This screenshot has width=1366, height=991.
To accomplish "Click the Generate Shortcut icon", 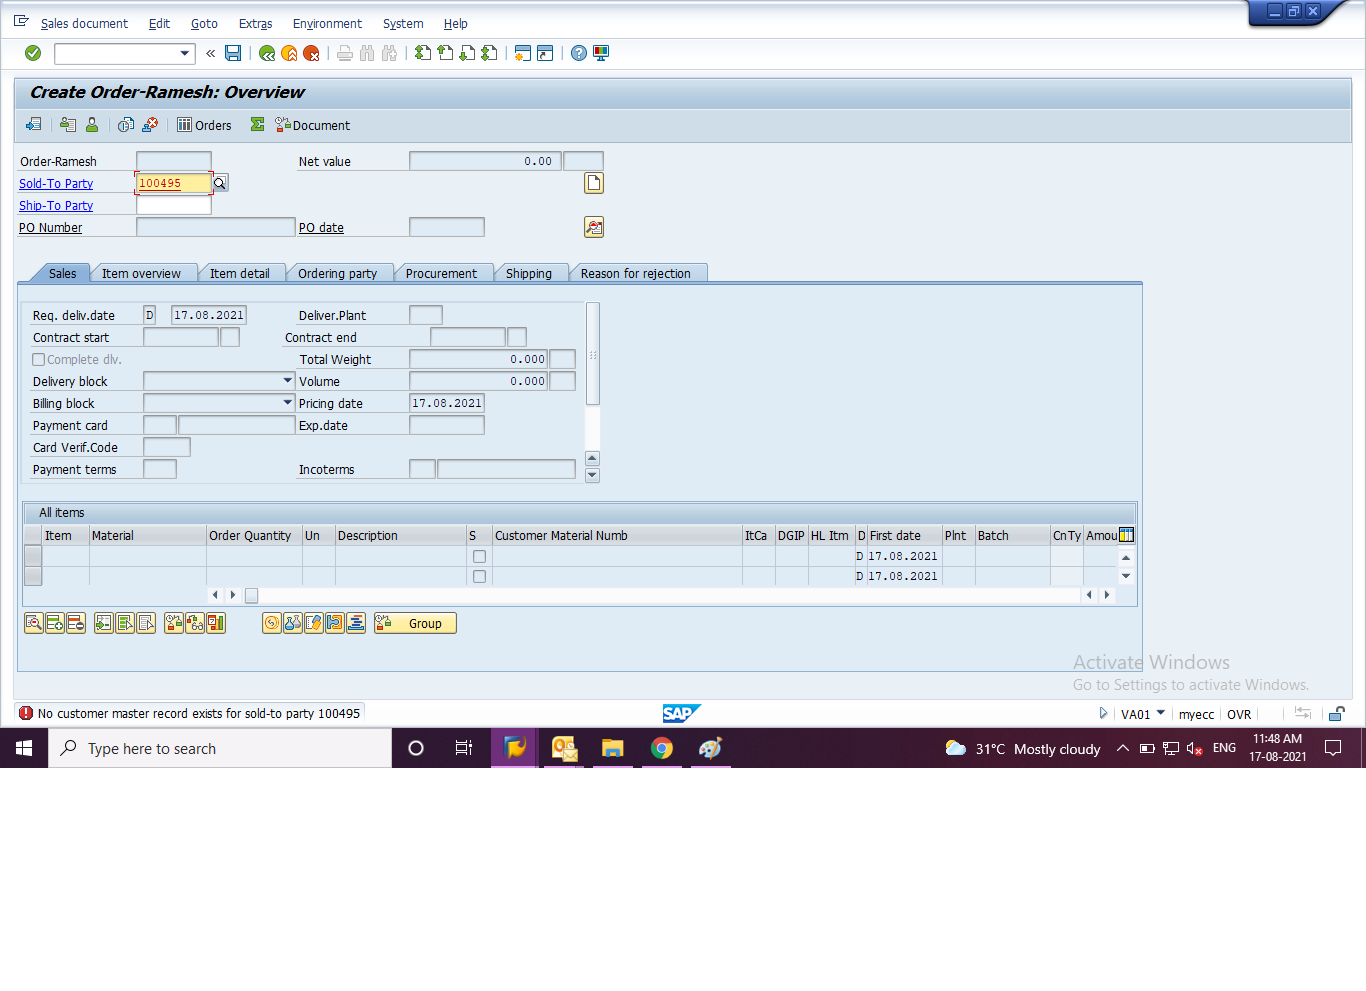I will point(545,53).
